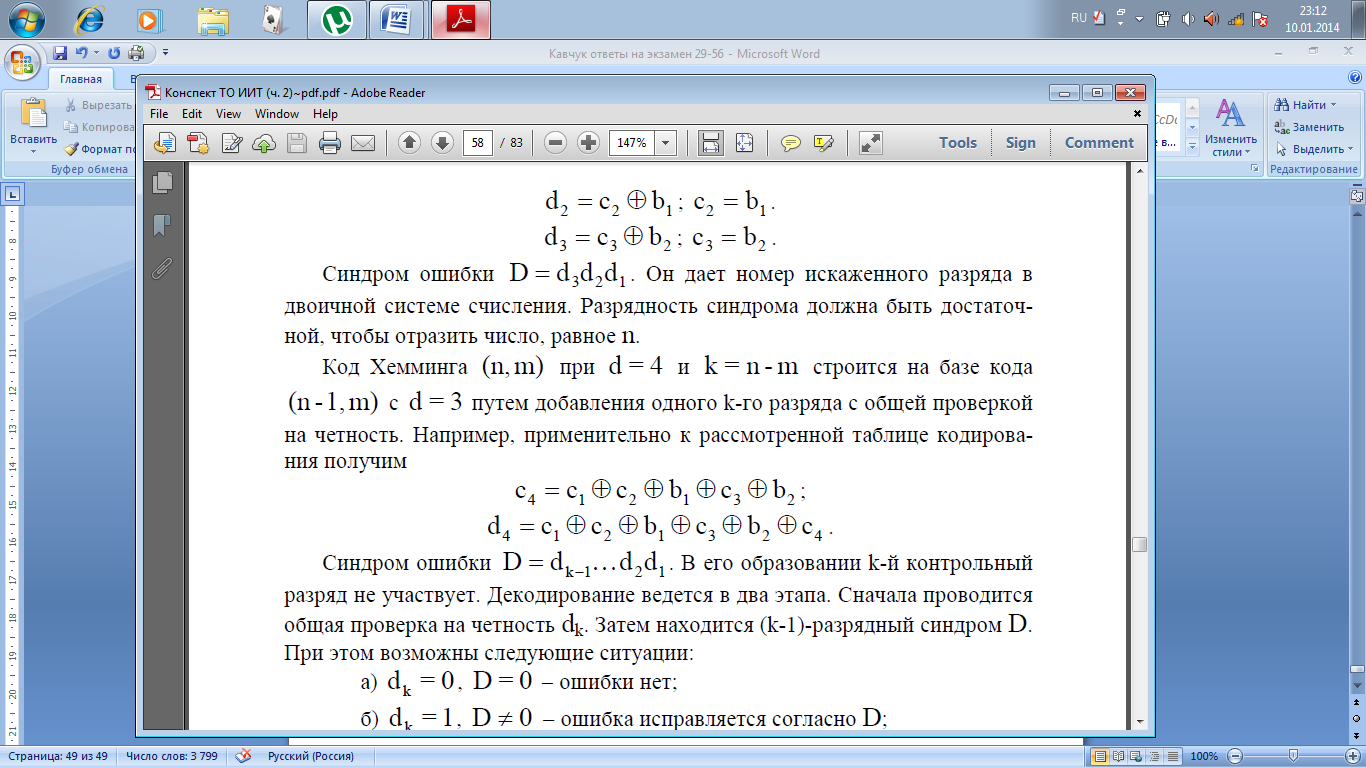This screenshot has height=768, width=1366.
Task: Open the Comment pane in Reader
Action: pos(1099,143)
